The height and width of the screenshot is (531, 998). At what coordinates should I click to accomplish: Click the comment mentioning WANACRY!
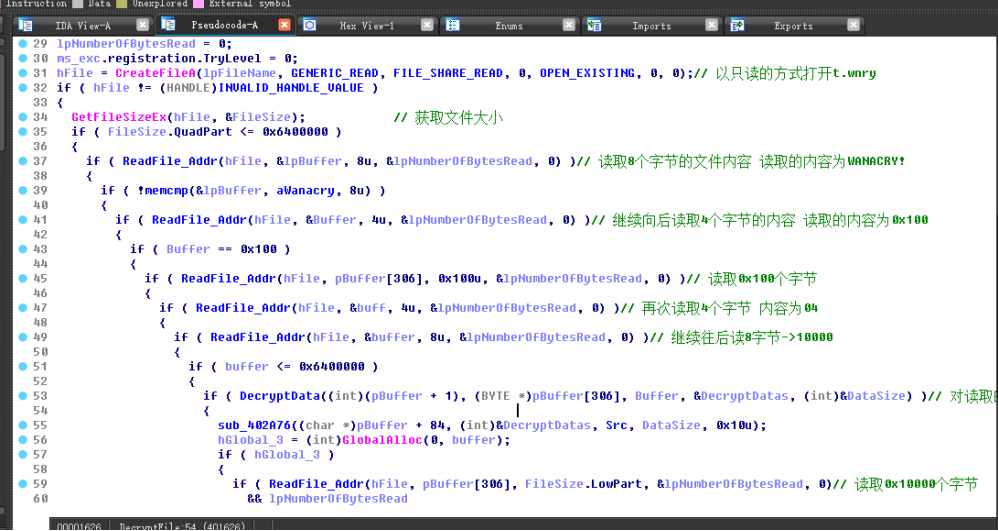pyautogui.click(x=741, y=161)
